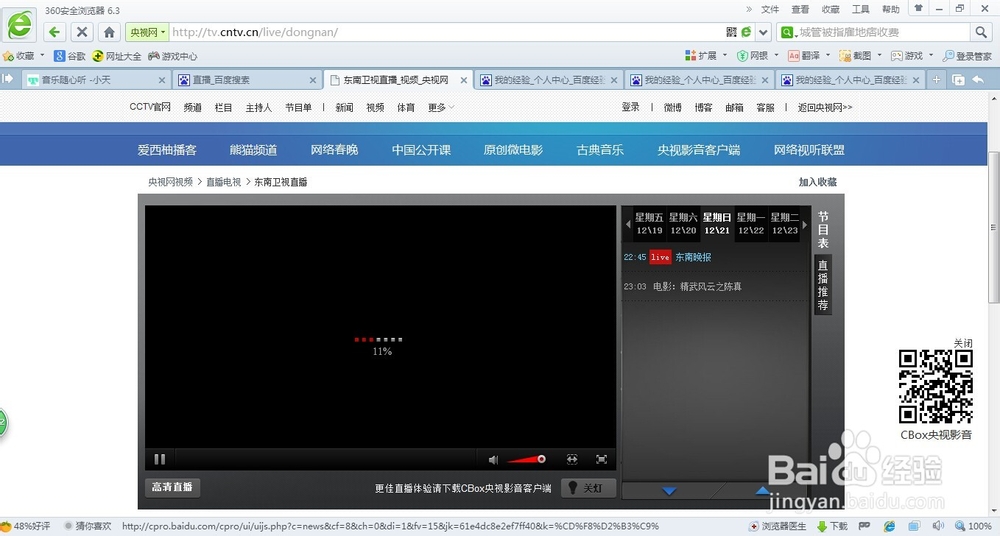Switch to the 音乐随心听-小天 tab
Viewport: 1000px width, 536px height.
tap(94, 80)
